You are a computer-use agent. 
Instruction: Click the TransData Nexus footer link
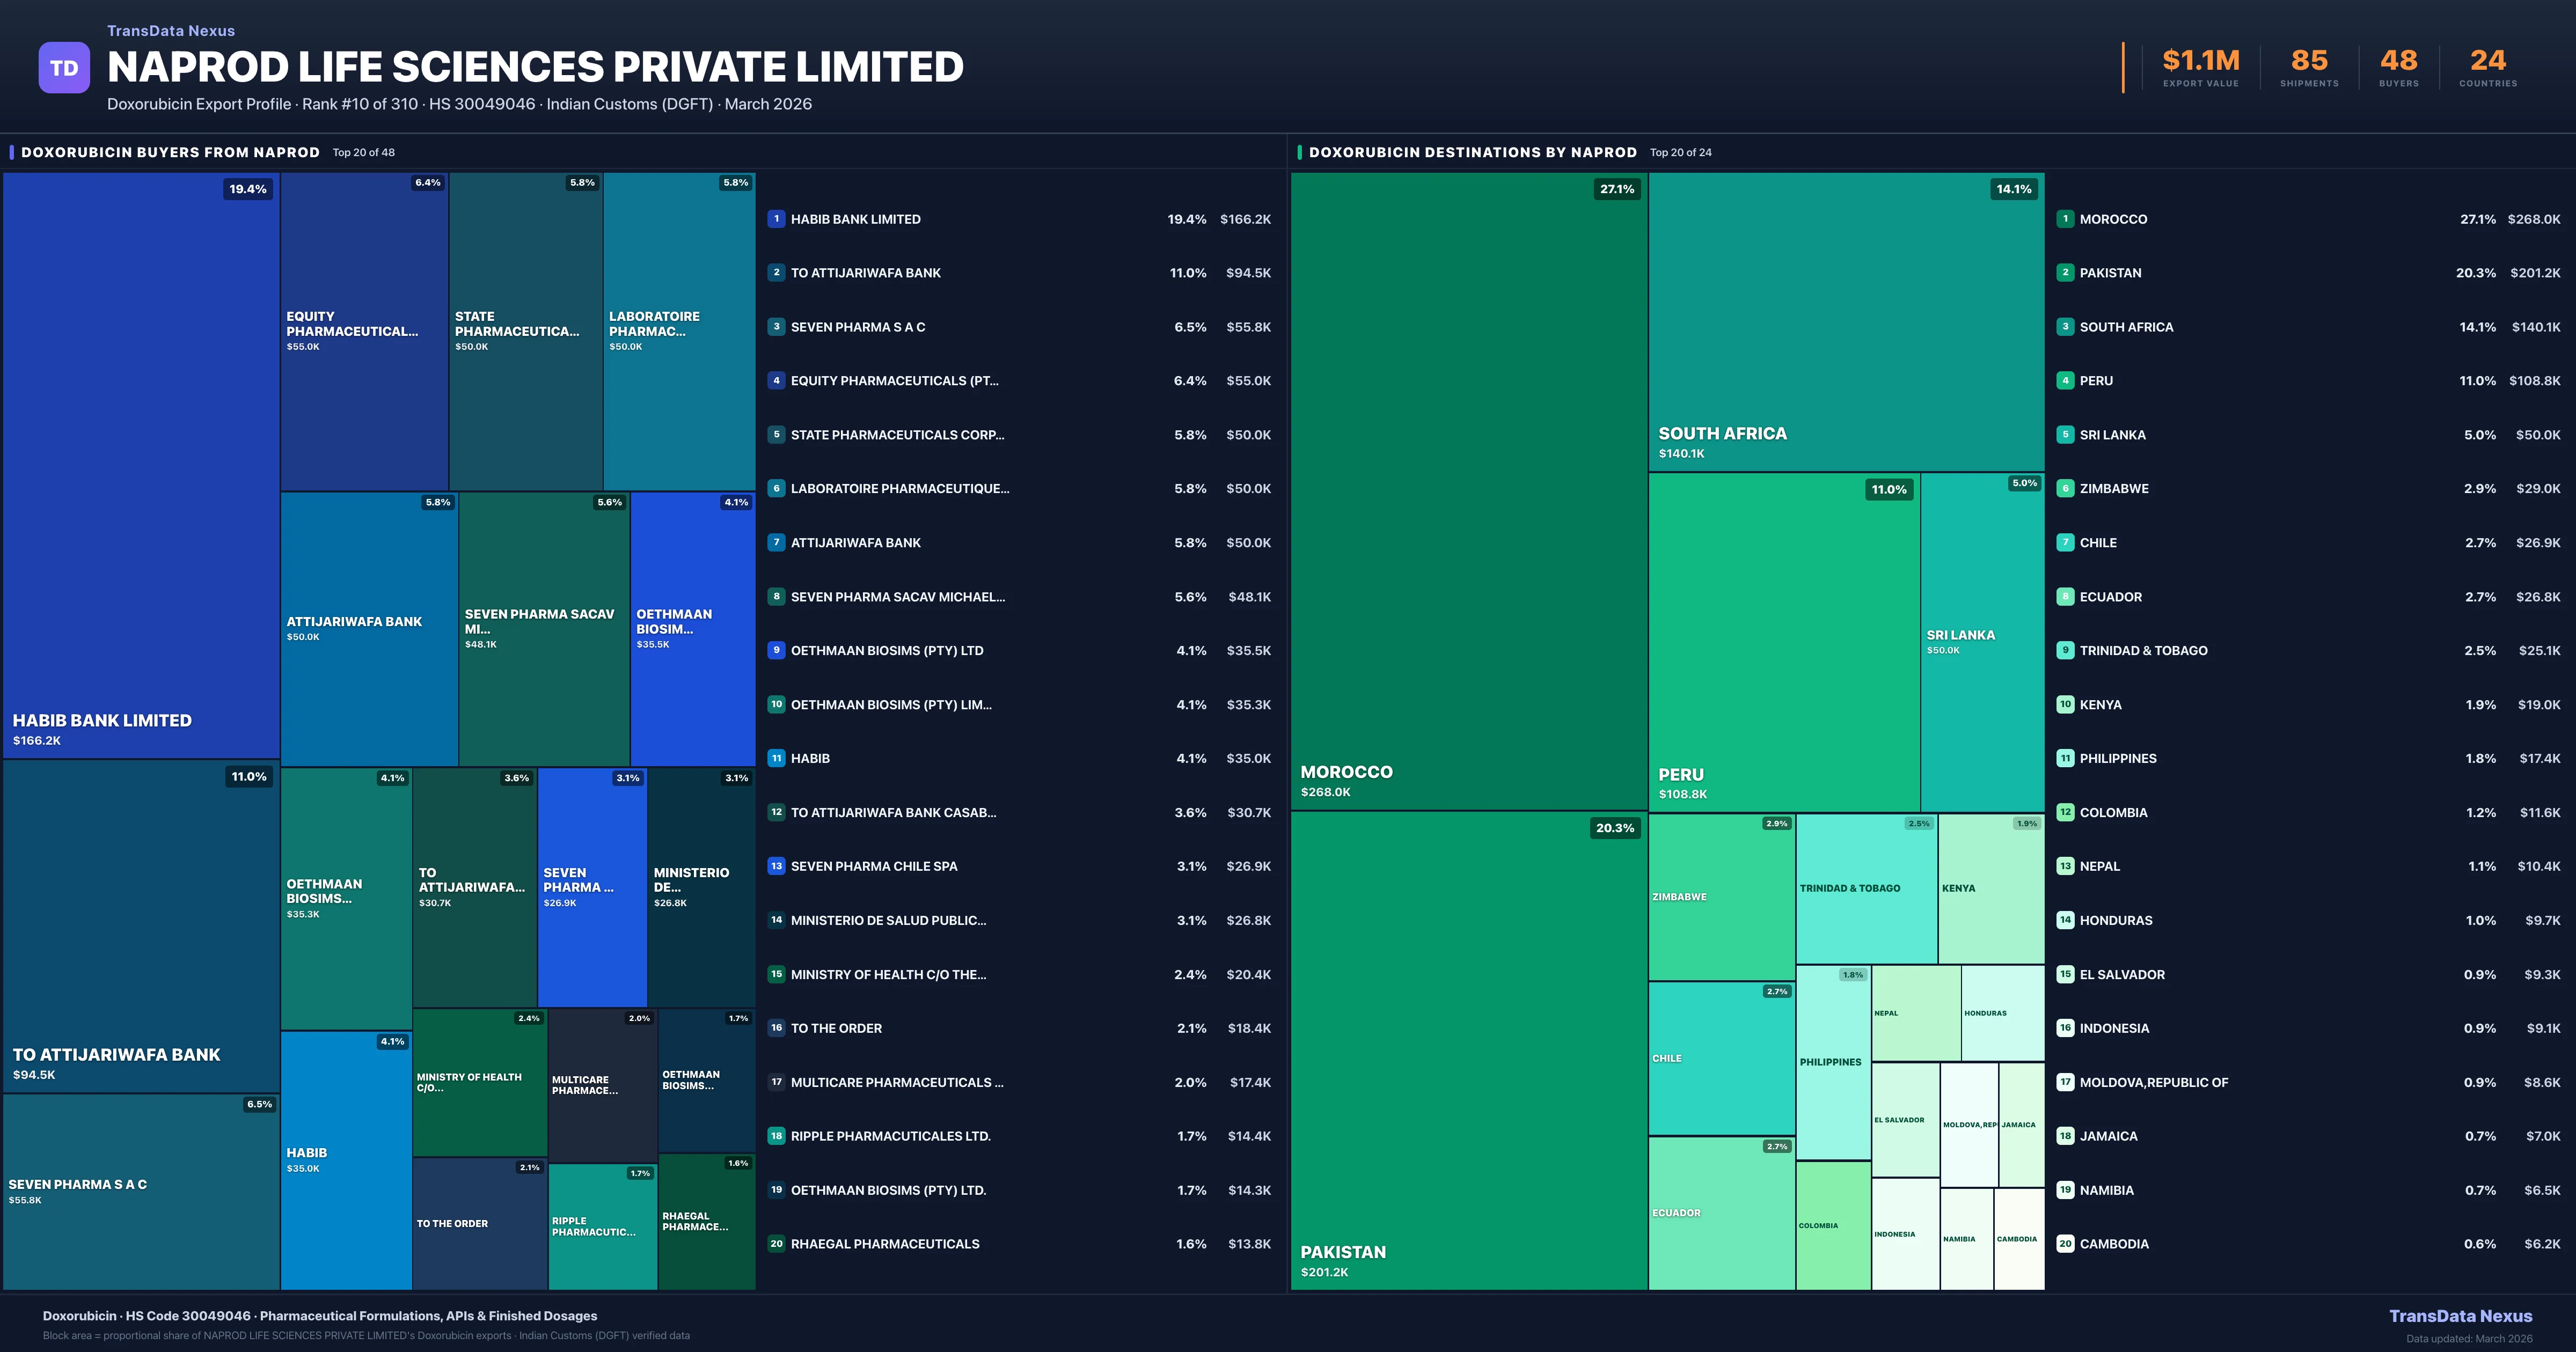2460,1316
